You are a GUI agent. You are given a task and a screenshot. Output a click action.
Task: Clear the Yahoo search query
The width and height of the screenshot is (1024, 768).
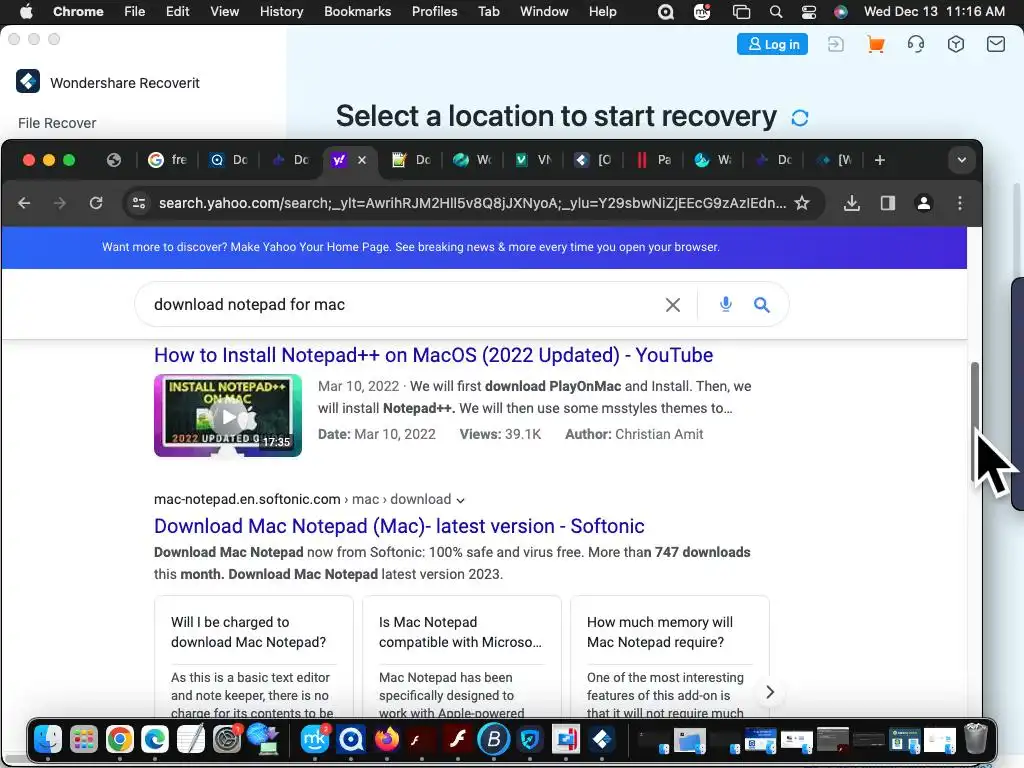[673, 304]
